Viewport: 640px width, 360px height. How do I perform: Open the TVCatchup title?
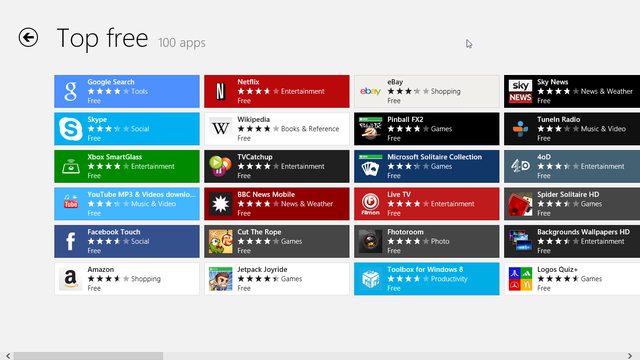coord(255,157)
